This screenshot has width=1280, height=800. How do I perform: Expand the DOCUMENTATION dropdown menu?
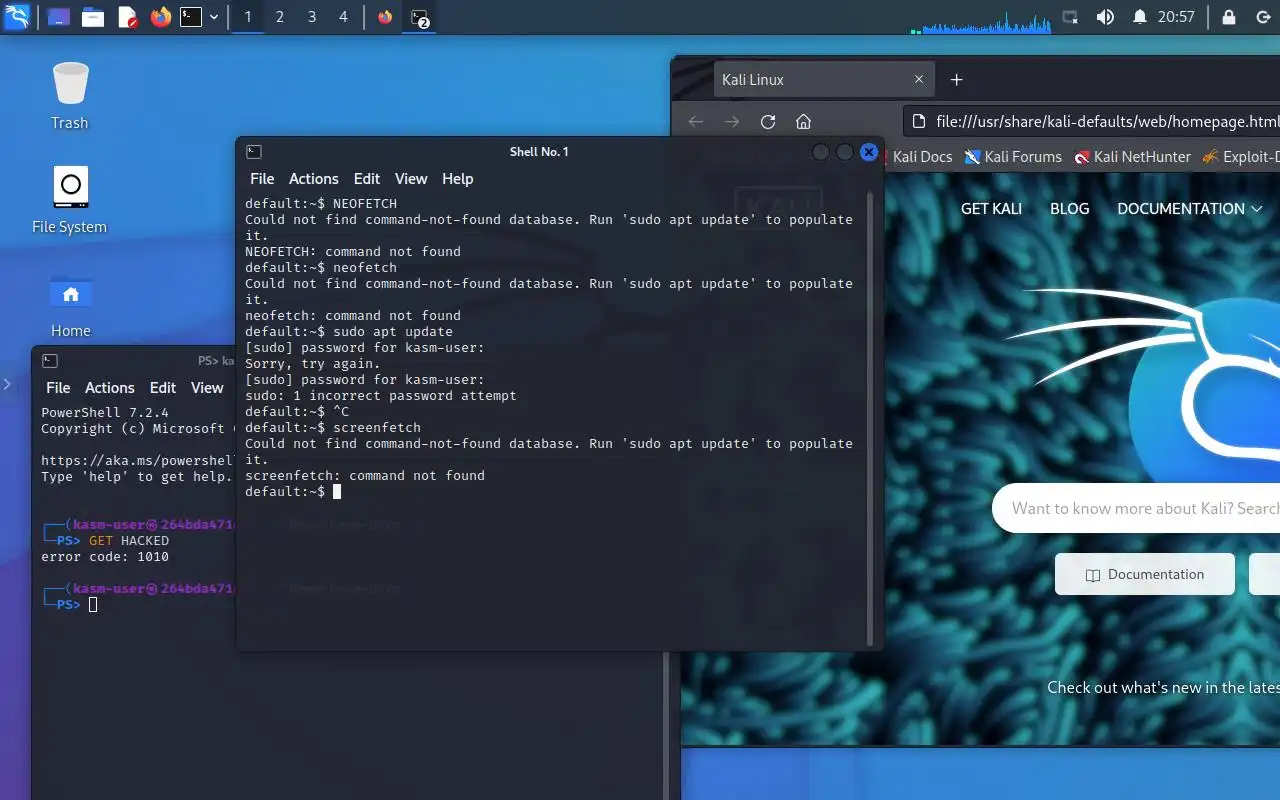[1190, 209]
